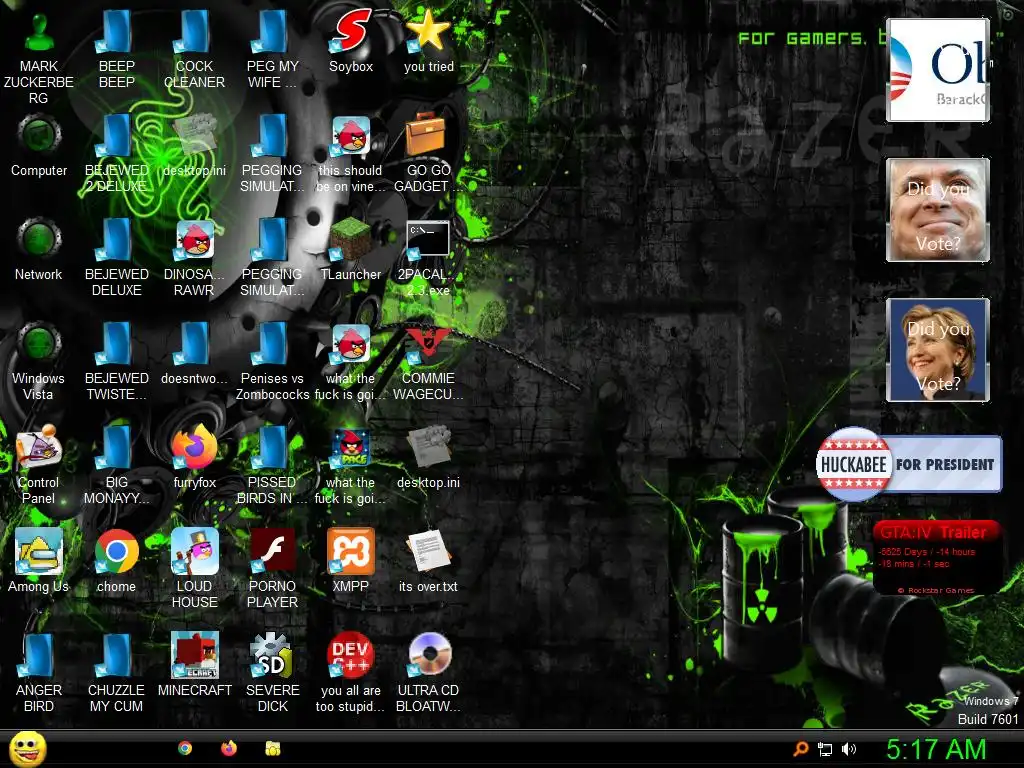Launch the TLauncher Minecraft block icon
The height and width of the screenshot is (768, 1024).
point(351,239)
